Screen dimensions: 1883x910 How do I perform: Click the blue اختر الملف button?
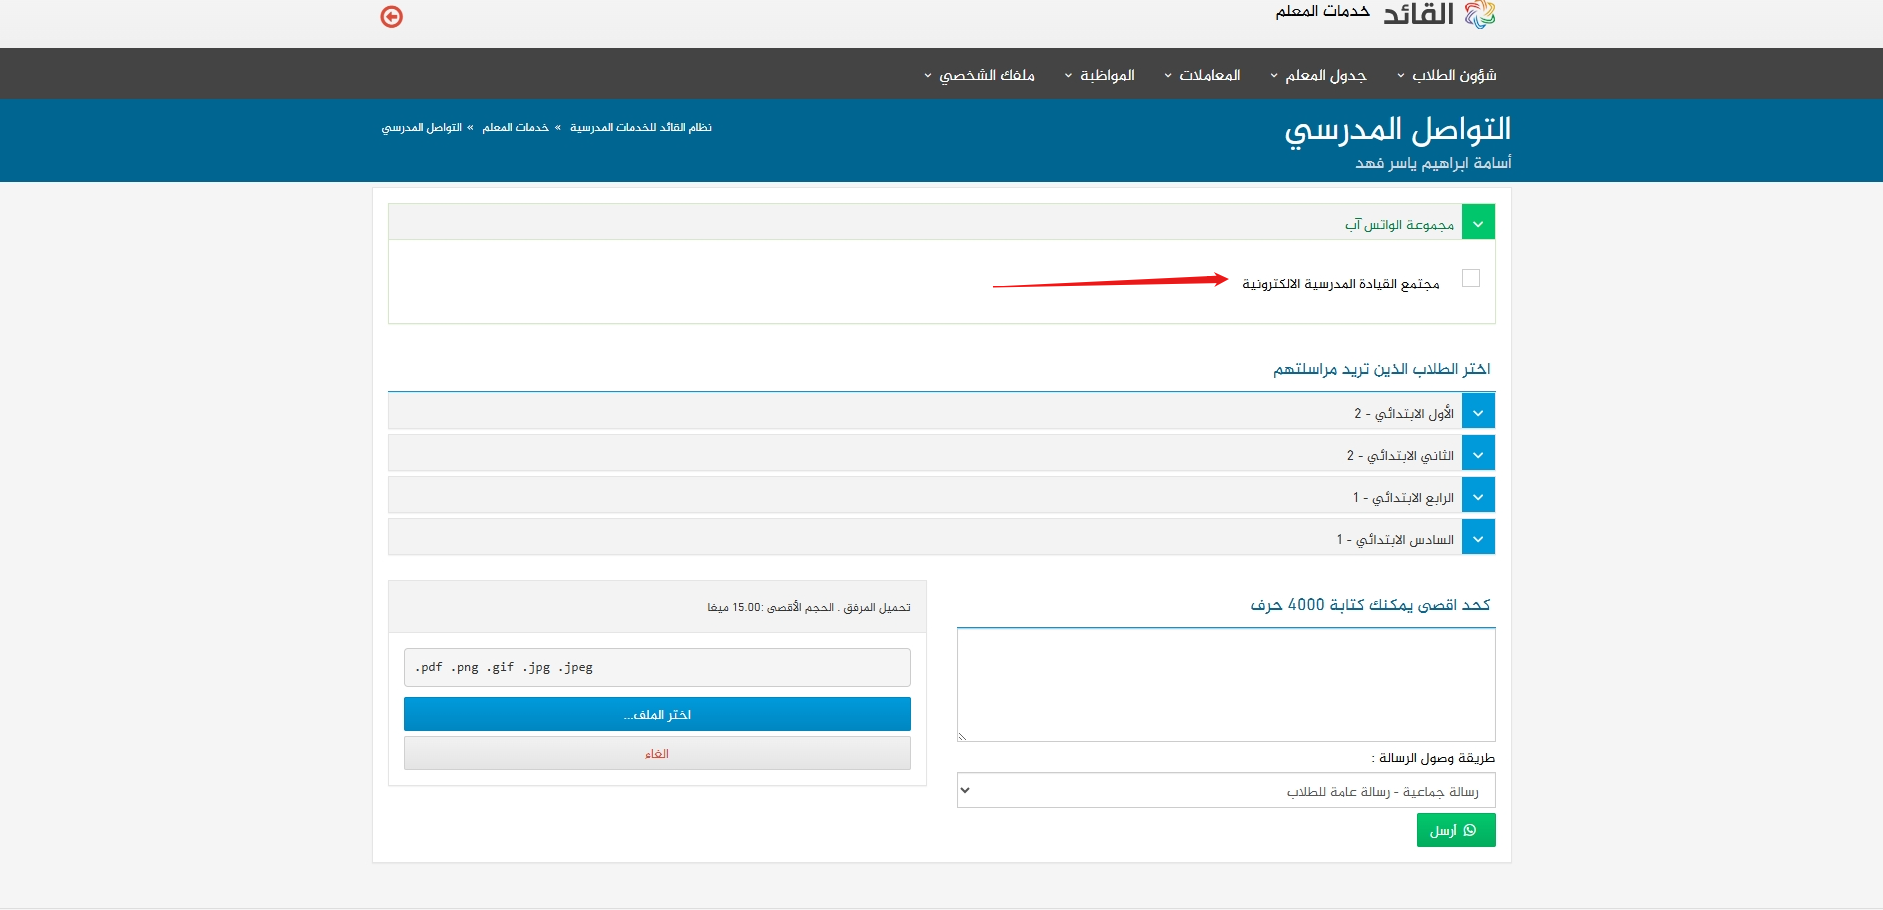(x=657, y=714)
